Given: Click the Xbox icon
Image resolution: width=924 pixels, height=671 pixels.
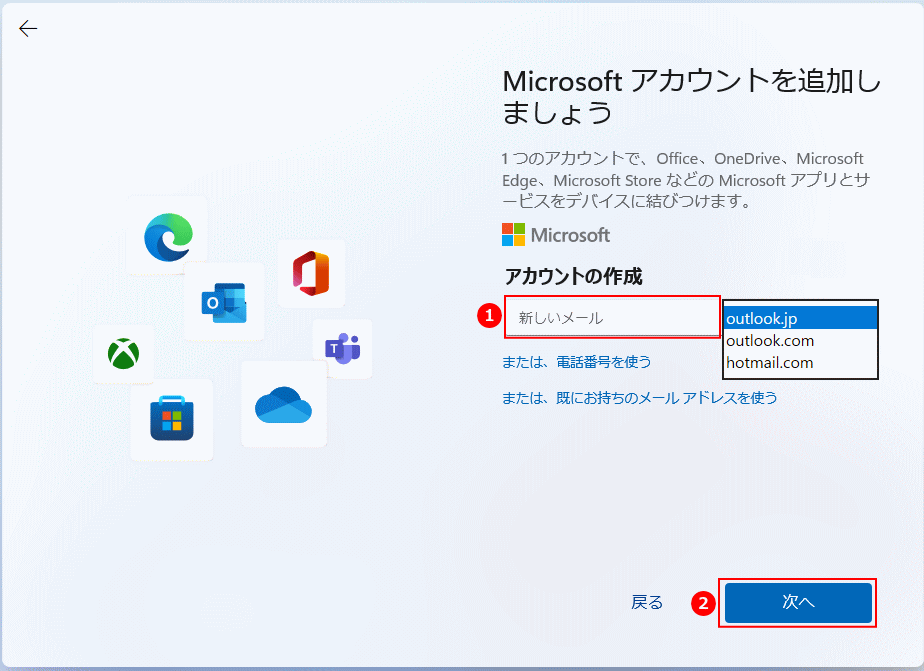Looking at the screenshot, I should click(x=124, y=354).
